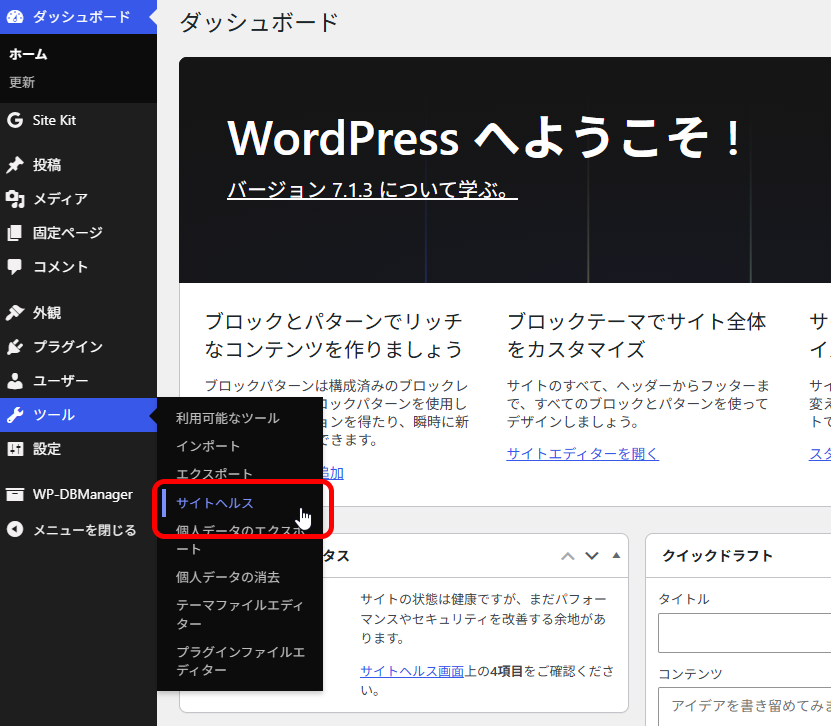
Task: Toggle the site health widget panel triangle
Action: (x=616, y=555)
